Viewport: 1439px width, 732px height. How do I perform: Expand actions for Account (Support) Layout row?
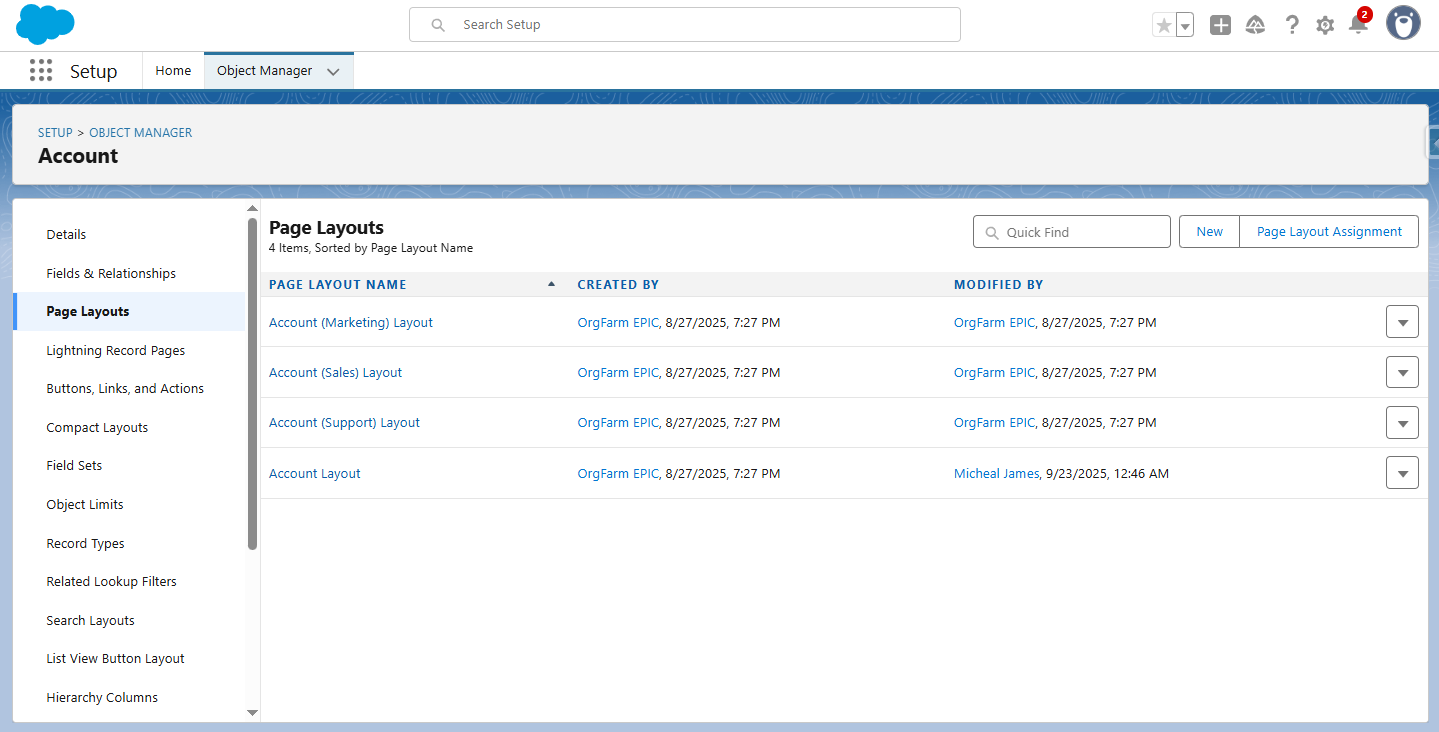click(x=1402, y=422)
